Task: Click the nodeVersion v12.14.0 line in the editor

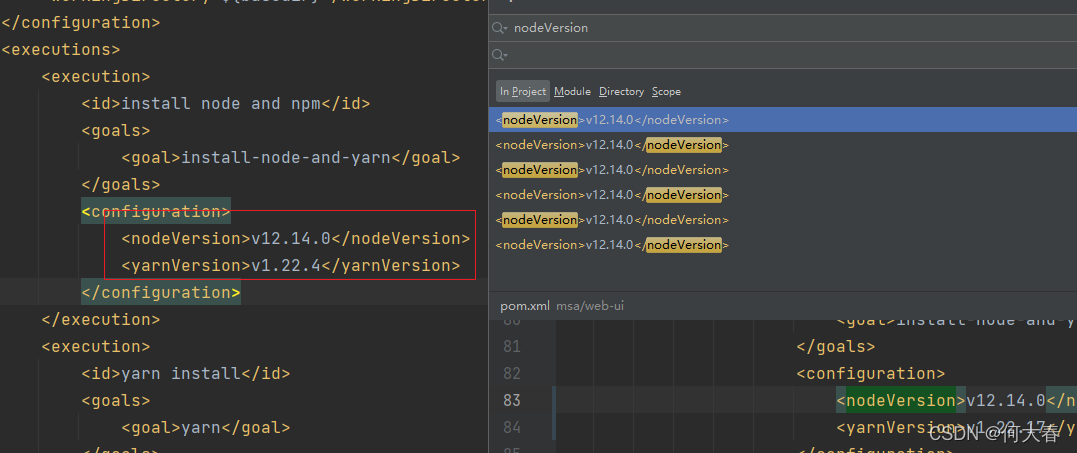Action: pos(295,238)
